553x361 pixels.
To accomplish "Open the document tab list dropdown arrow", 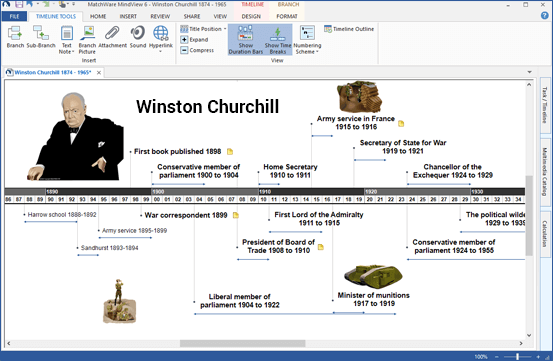I will (529, 72).
